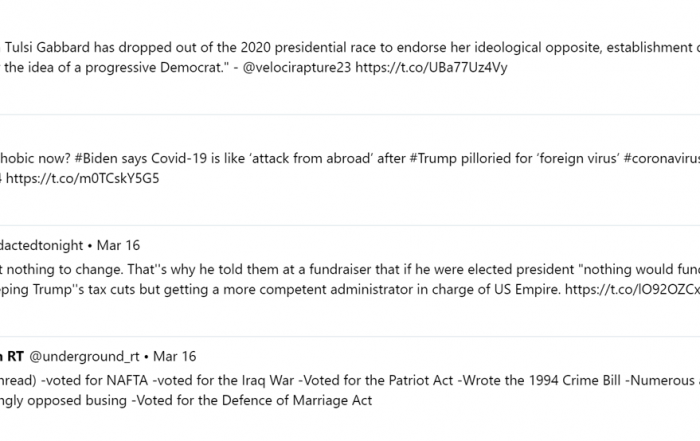Click the RT account name

tap(12, 357)
